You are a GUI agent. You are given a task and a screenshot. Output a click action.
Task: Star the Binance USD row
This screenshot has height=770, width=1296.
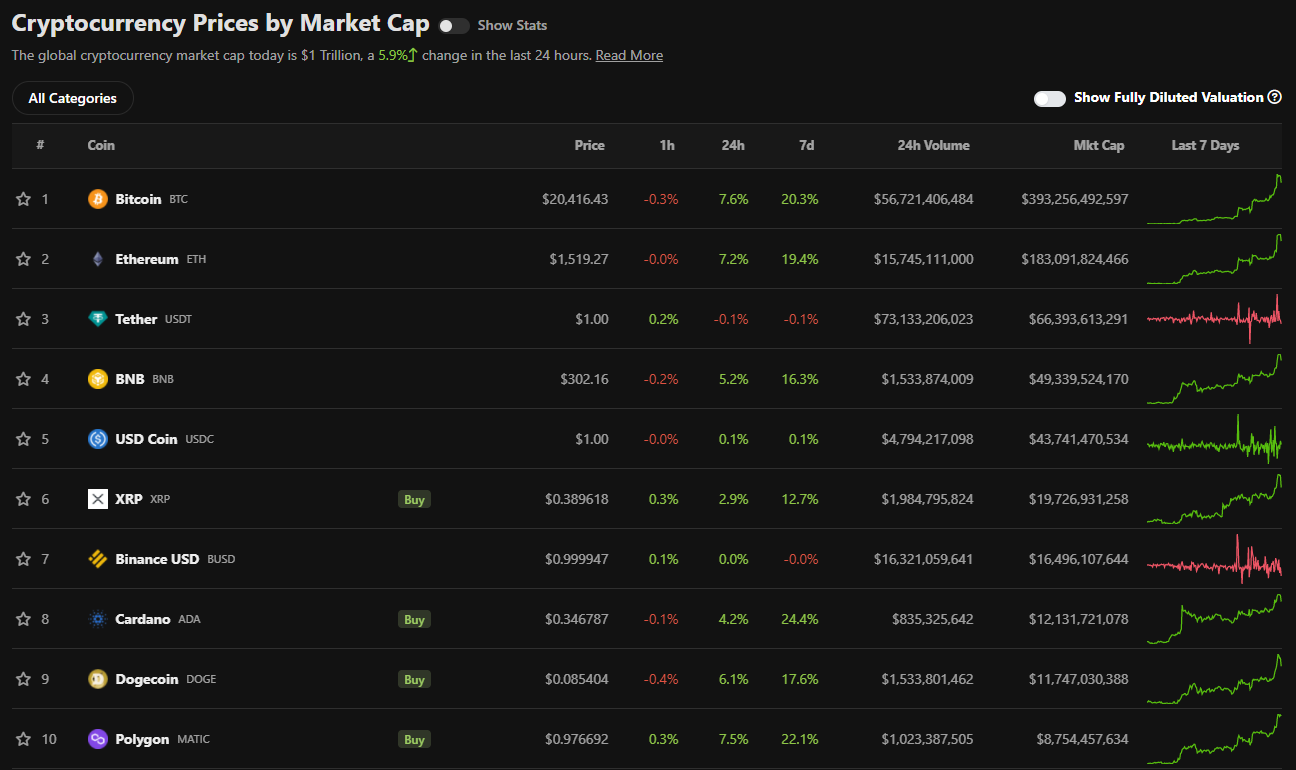click(x=23, y=559)
